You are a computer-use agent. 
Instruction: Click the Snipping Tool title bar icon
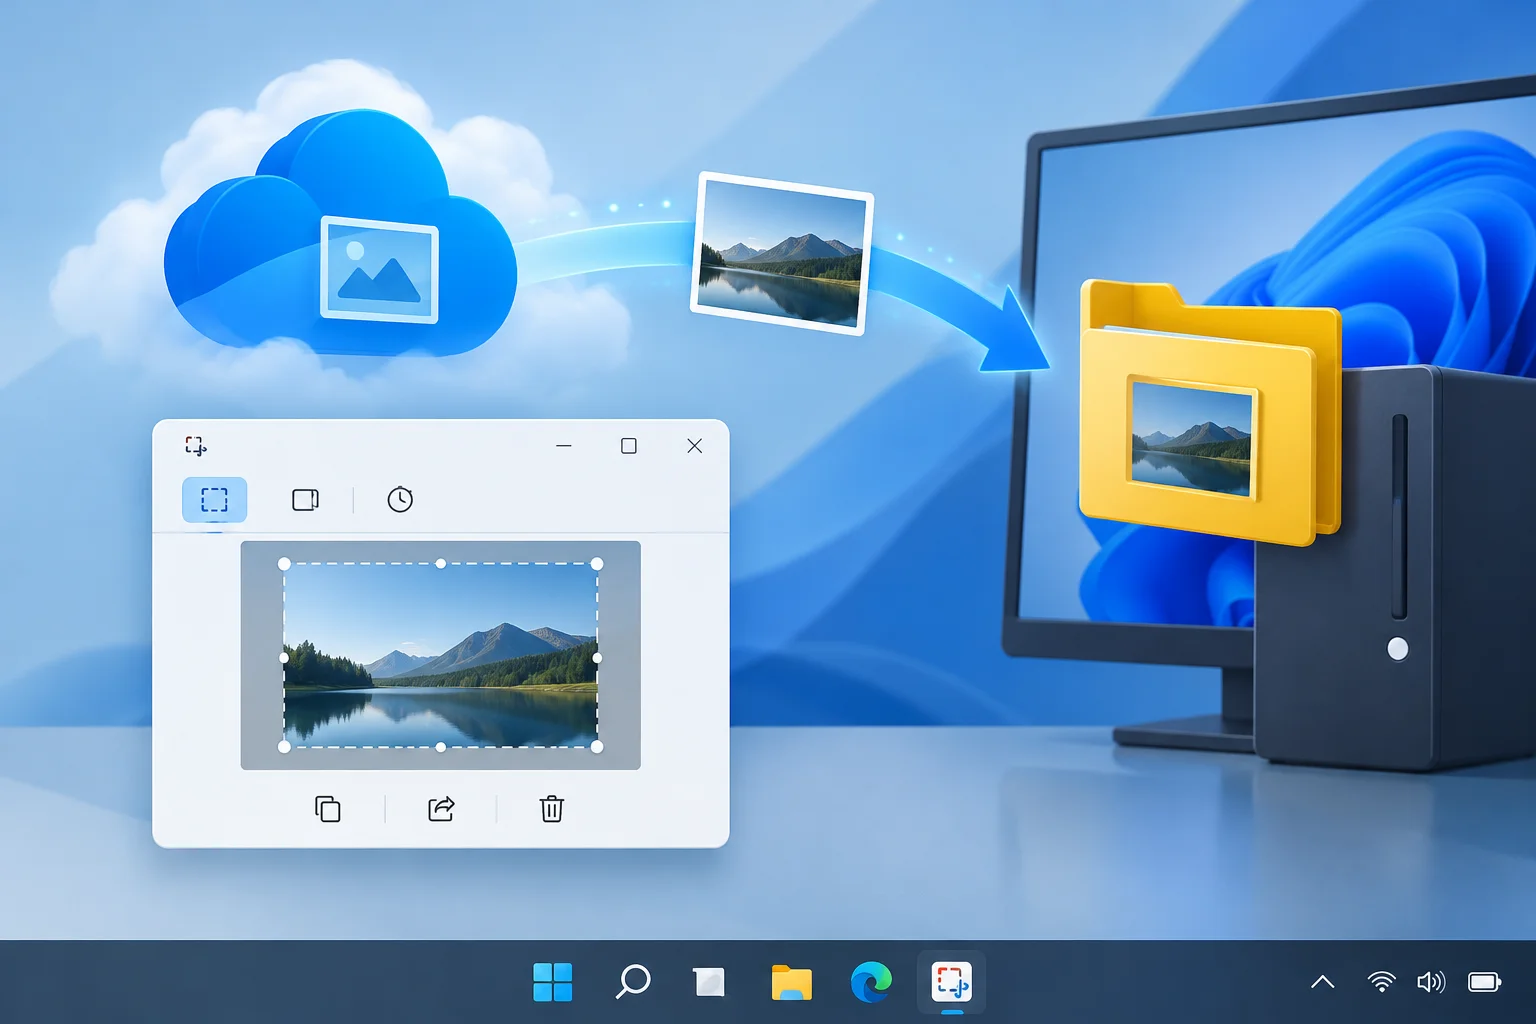pyautogui.click(x=196, y=446)
